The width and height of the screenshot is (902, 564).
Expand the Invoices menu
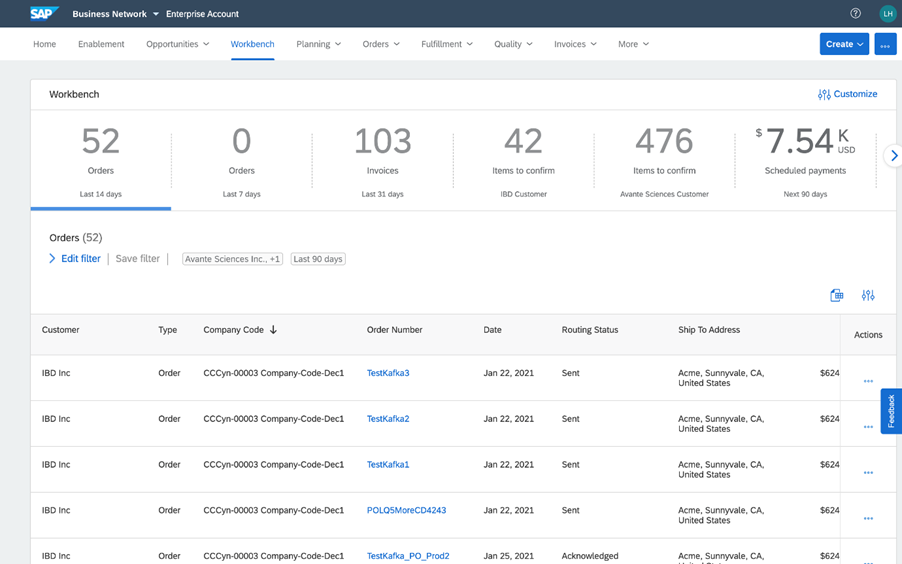575,44
